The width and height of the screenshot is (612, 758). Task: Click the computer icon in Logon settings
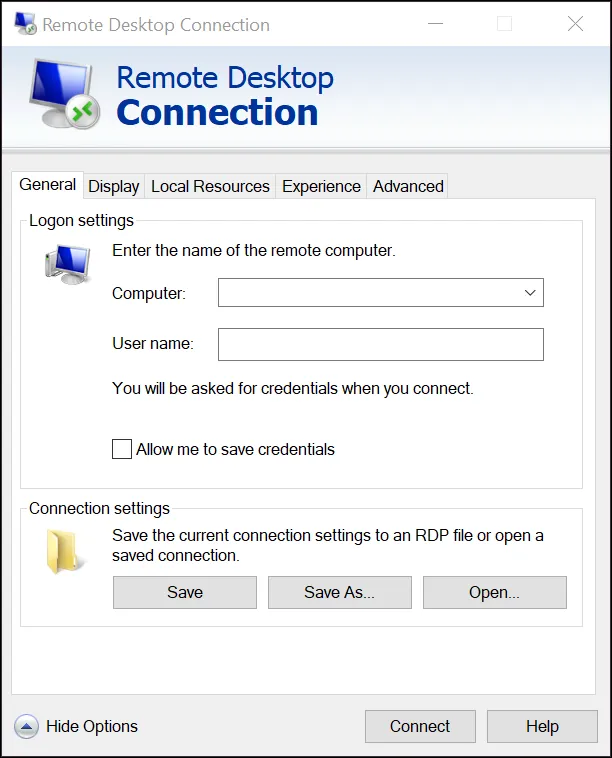(68, 264)
